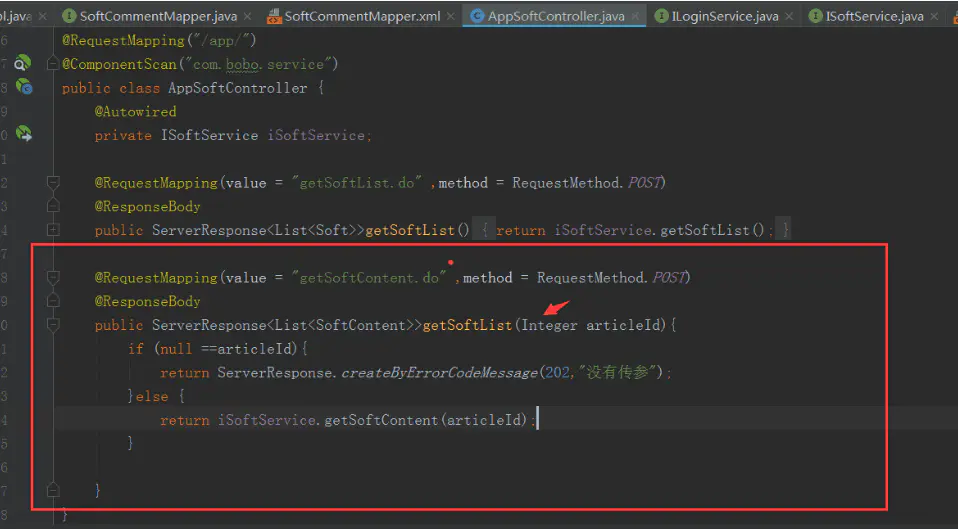Click the articleId parameter in the method signature
Screen dimensions: 958x529
623,325
